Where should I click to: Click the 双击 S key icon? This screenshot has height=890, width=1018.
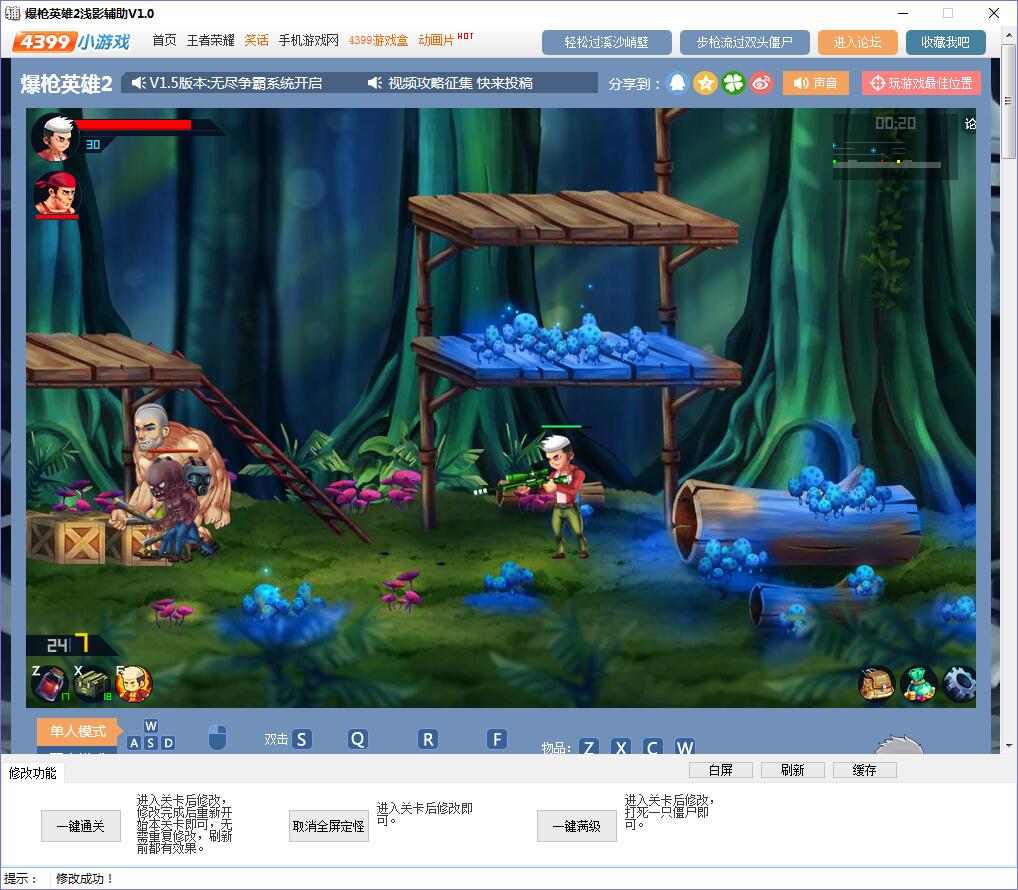(x=302, y=739)
